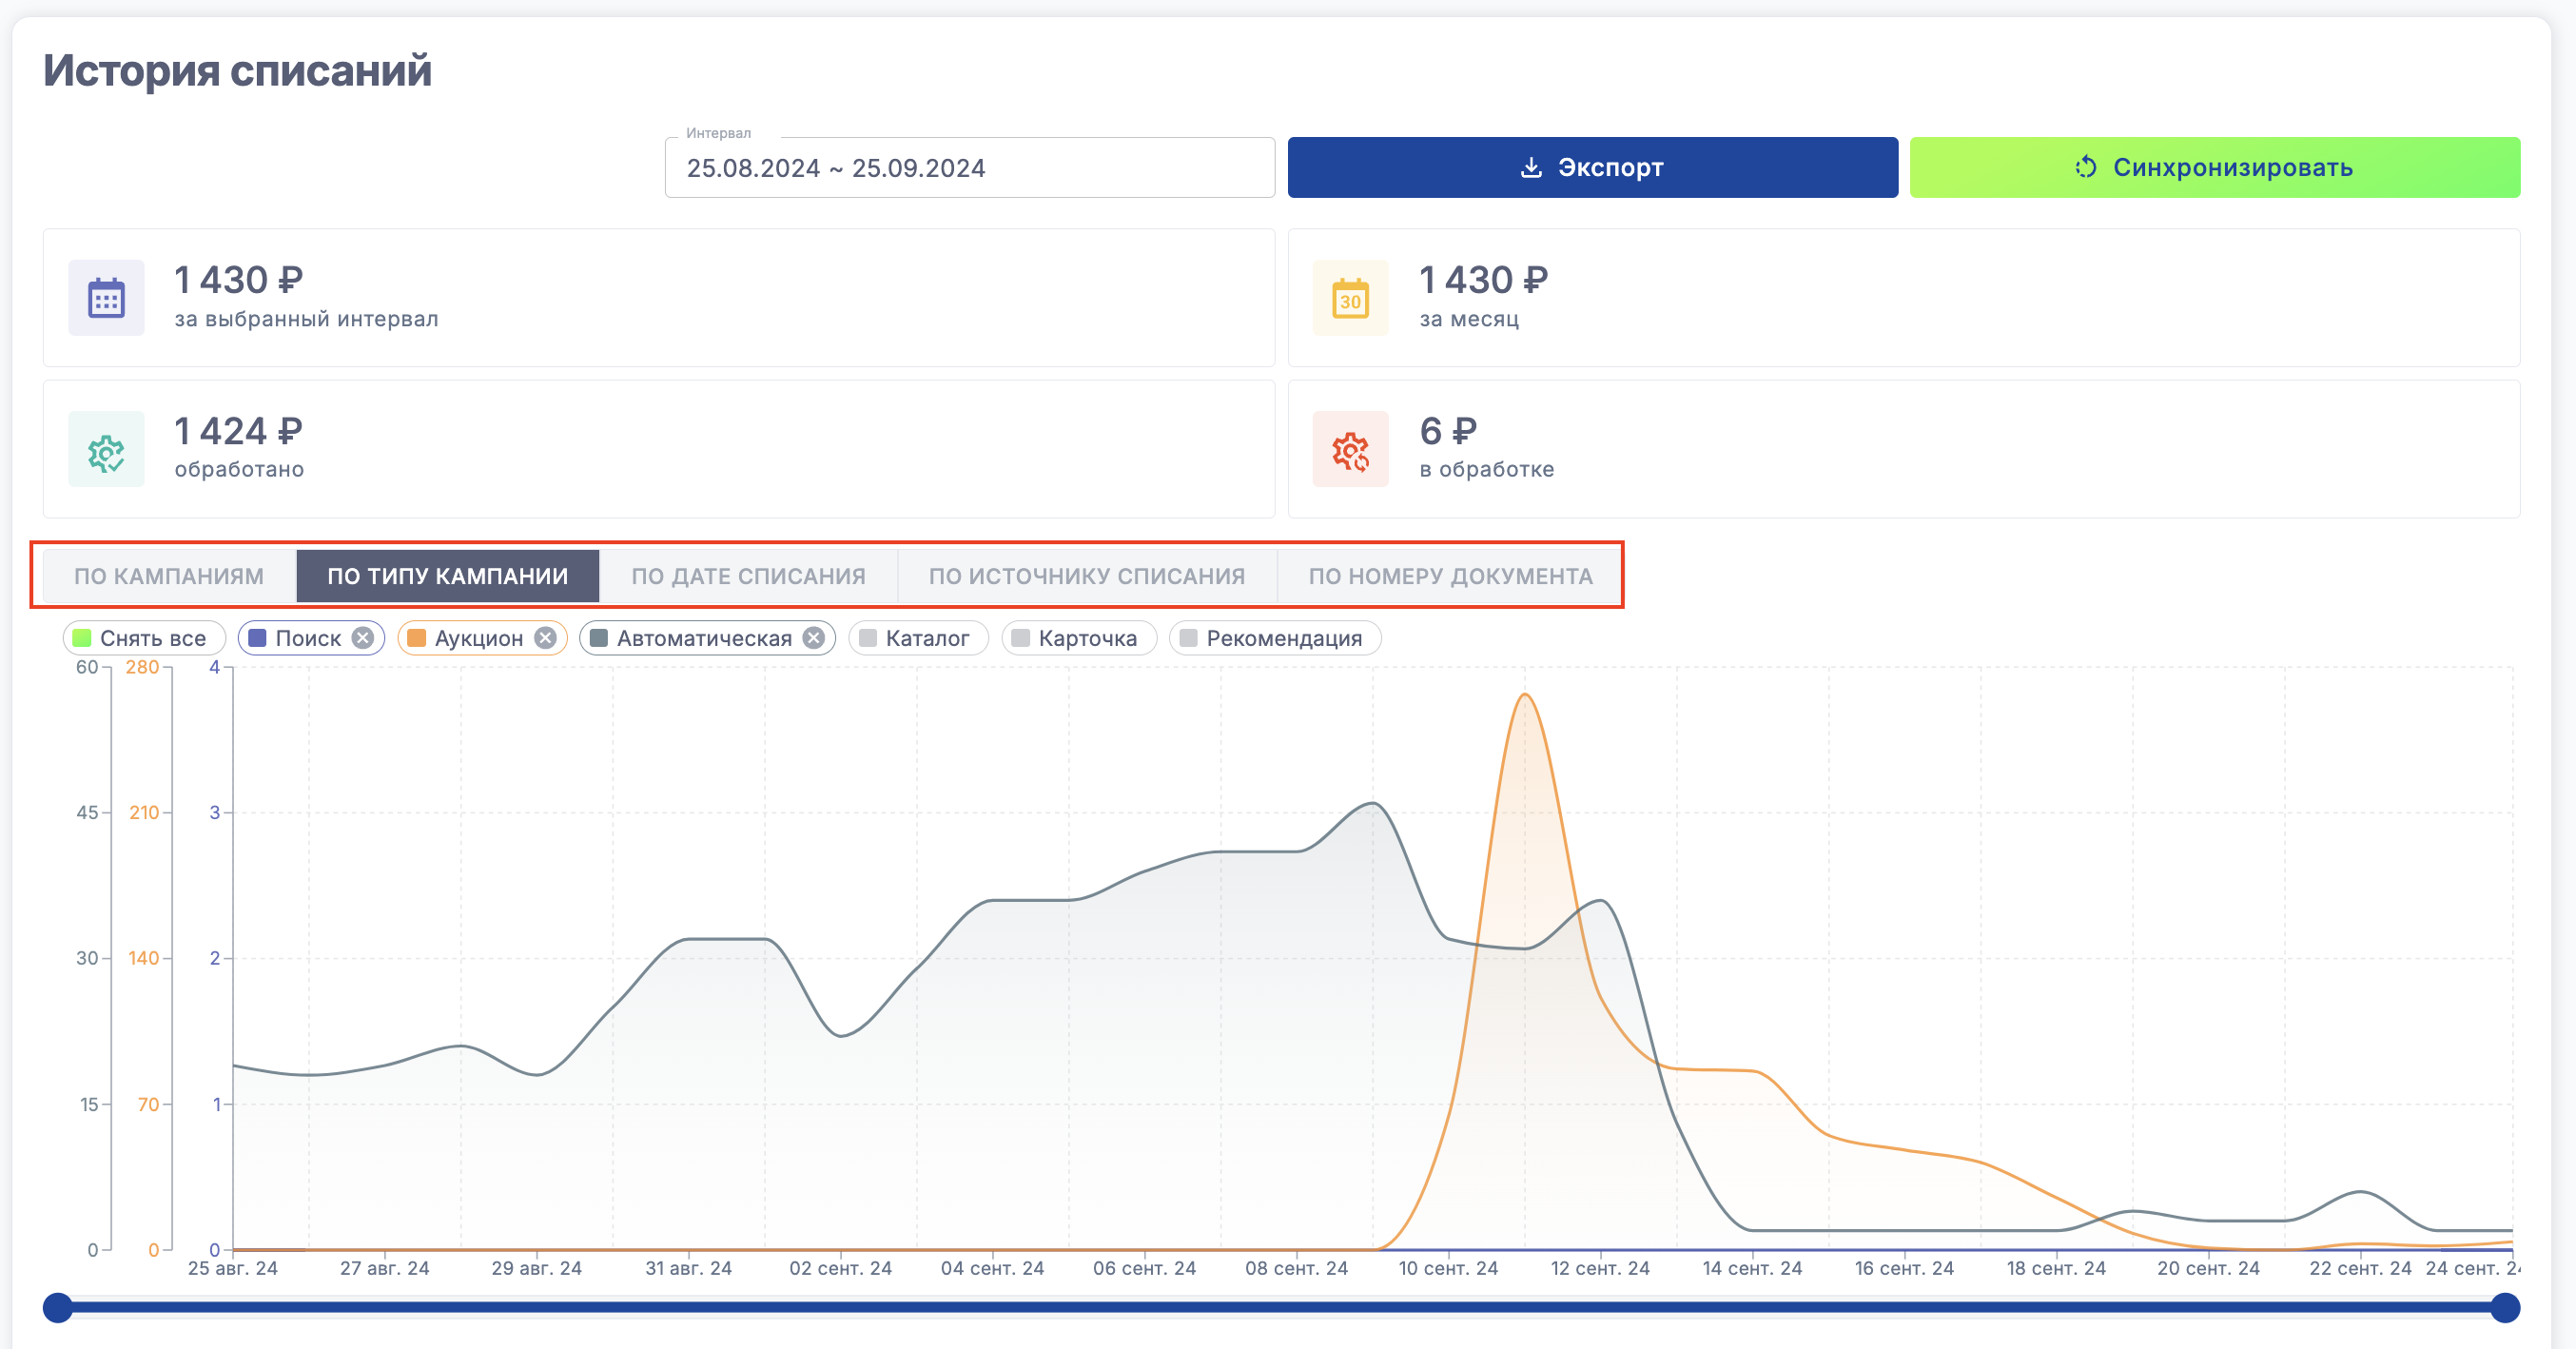Remove the Аукцион chip via X icon

(x=545, y=638)
